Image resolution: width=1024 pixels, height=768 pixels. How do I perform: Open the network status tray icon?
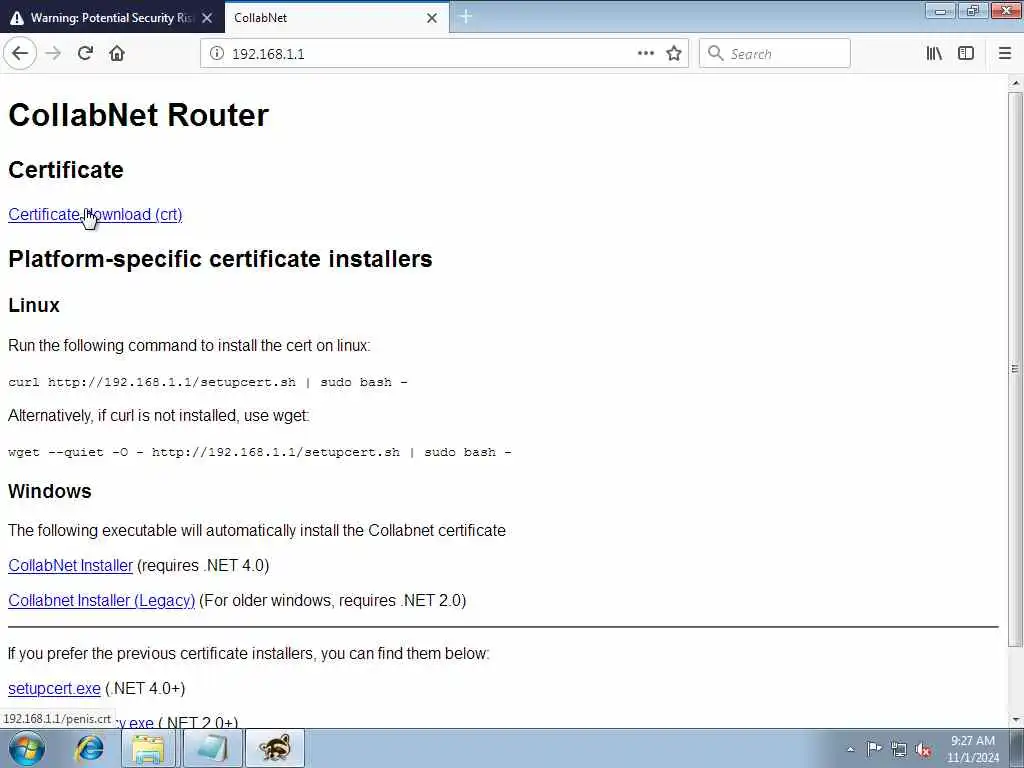(x=899, y=749)
